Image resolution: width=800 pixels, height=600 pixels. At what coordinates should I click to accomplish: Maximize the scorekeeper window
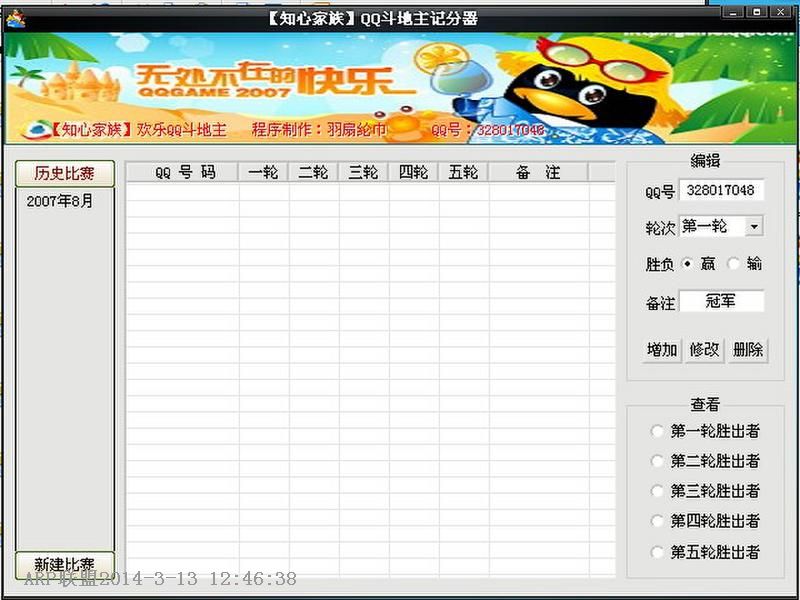757,12
